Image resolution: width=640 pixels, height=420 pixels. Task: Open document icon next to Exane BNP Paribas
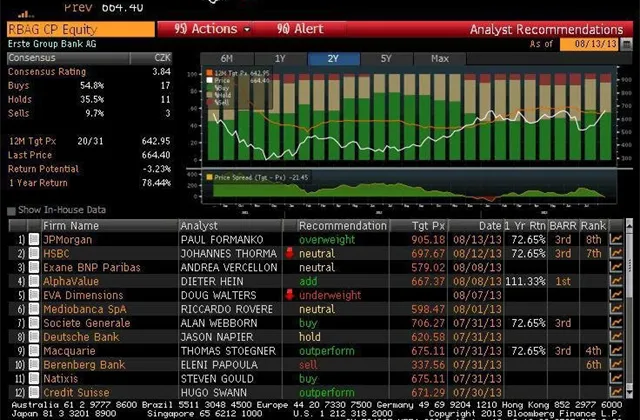[x=34, y=267]
